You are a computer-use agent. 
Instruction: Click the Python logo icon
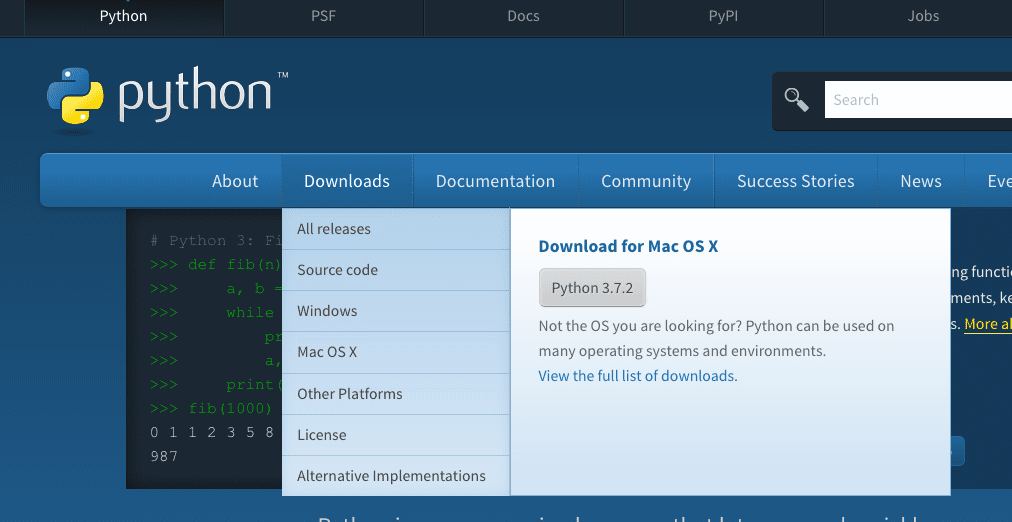[x=75, y=96]
